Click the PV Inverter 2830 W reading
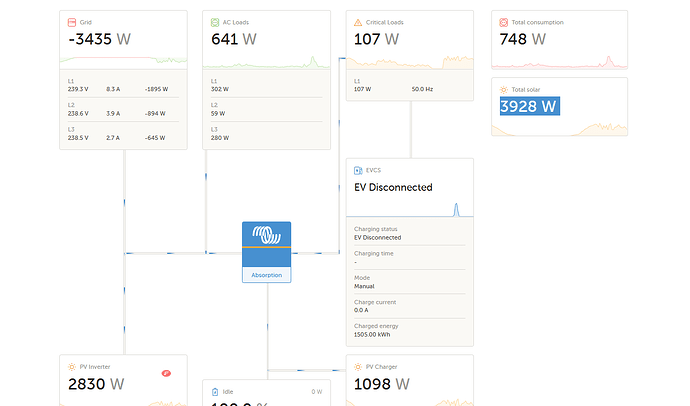This screenshot has height=406, width=690. [x=96, y=384]
